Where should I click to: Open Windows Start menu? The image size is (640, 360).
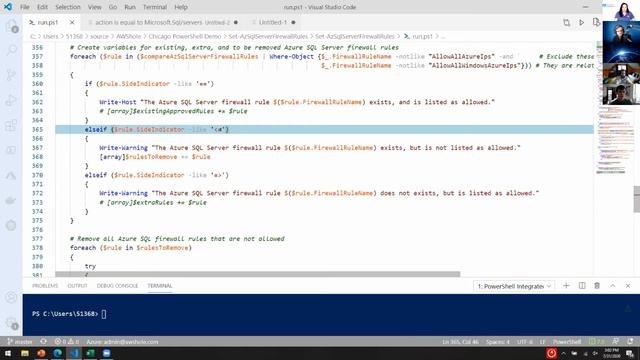point(8,353)
